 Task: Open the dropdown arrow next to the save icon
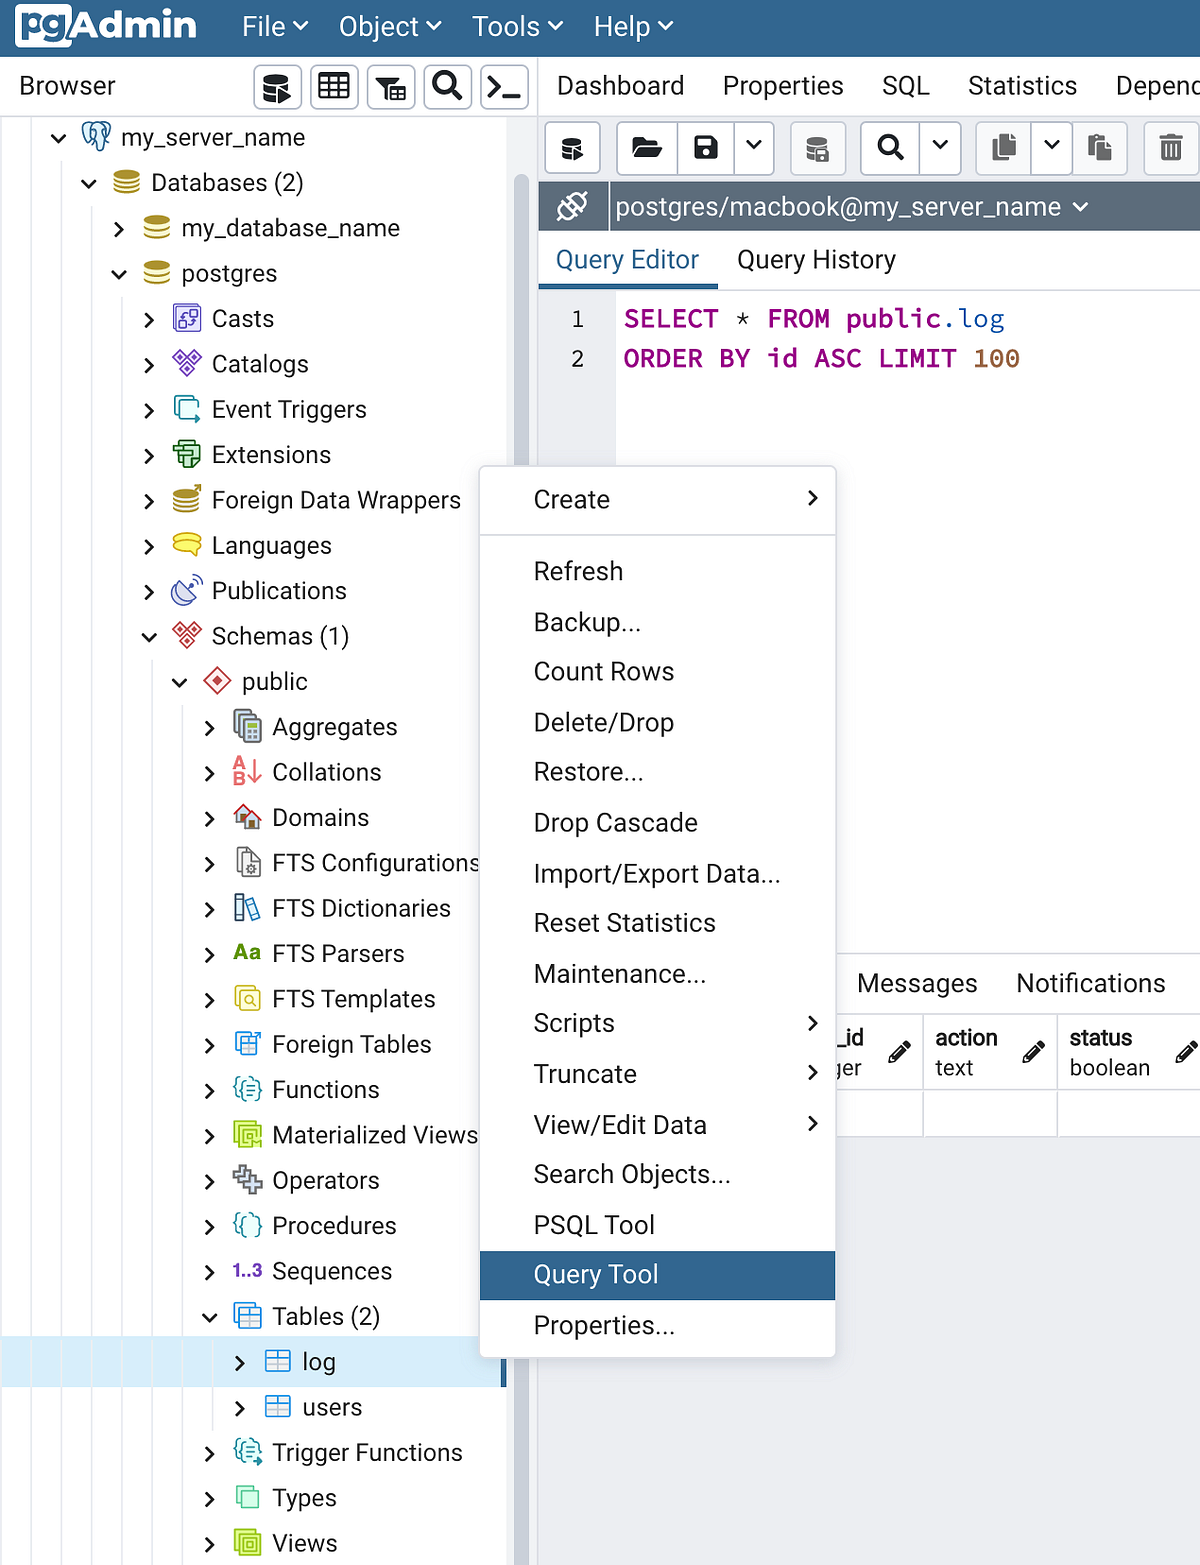[754, 148]
